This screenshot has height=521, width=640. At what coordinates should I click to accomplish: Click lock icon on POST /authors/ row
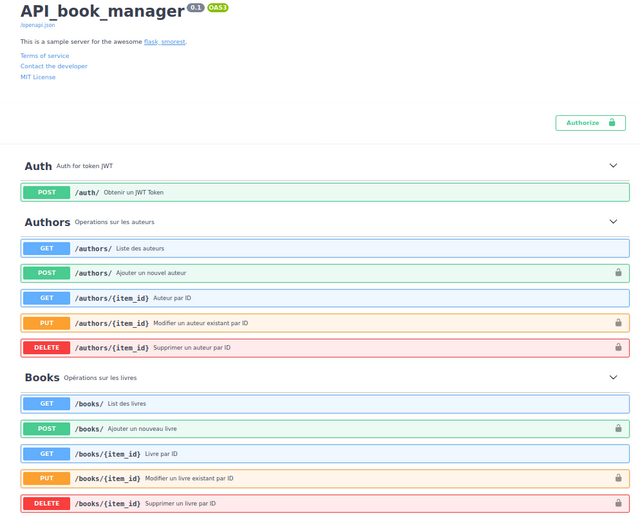click(x=618, y=272)
